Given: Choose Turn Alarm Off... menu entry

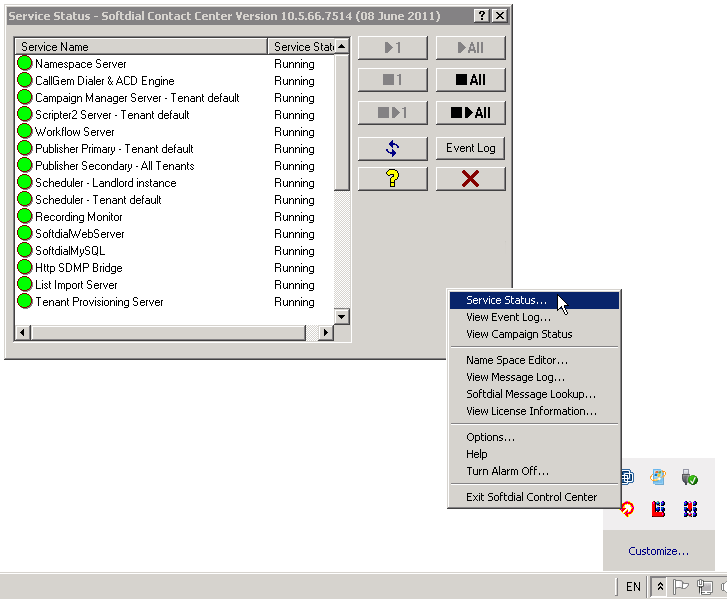Looking at the screenshot, I should [x=534, y=471].
